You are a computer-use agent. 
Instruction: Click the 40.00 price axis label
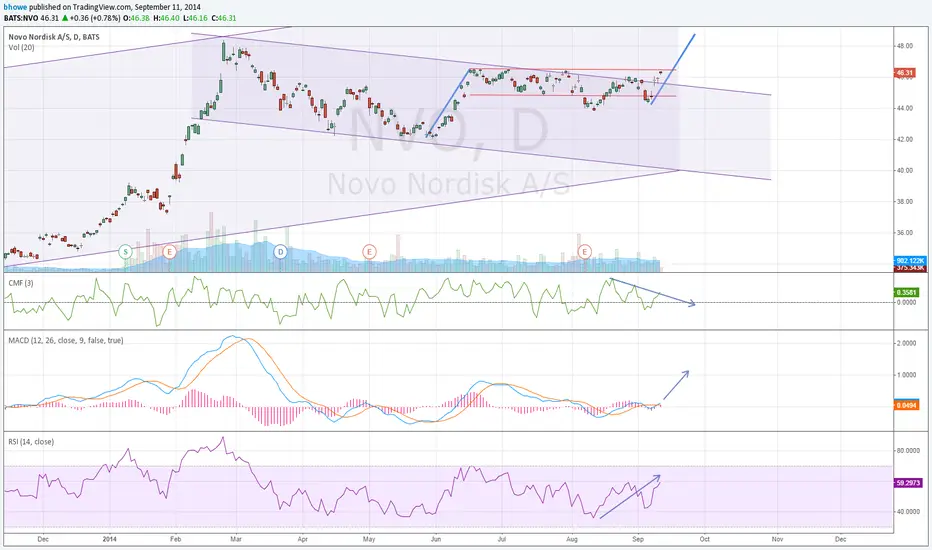[x=905, y=171]
